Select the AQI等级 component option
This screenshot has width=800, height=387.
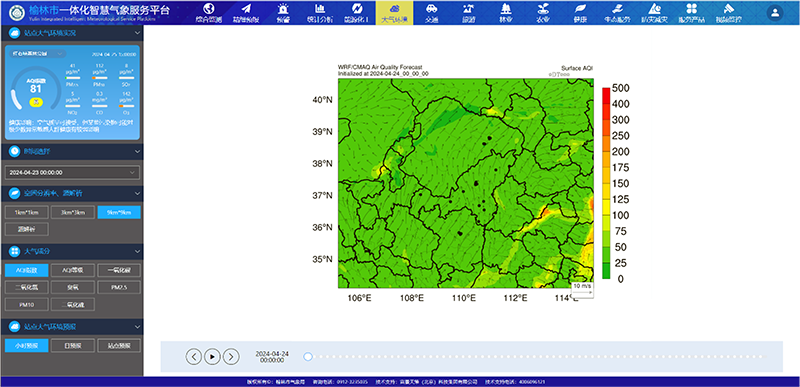(x=72, y=270)
